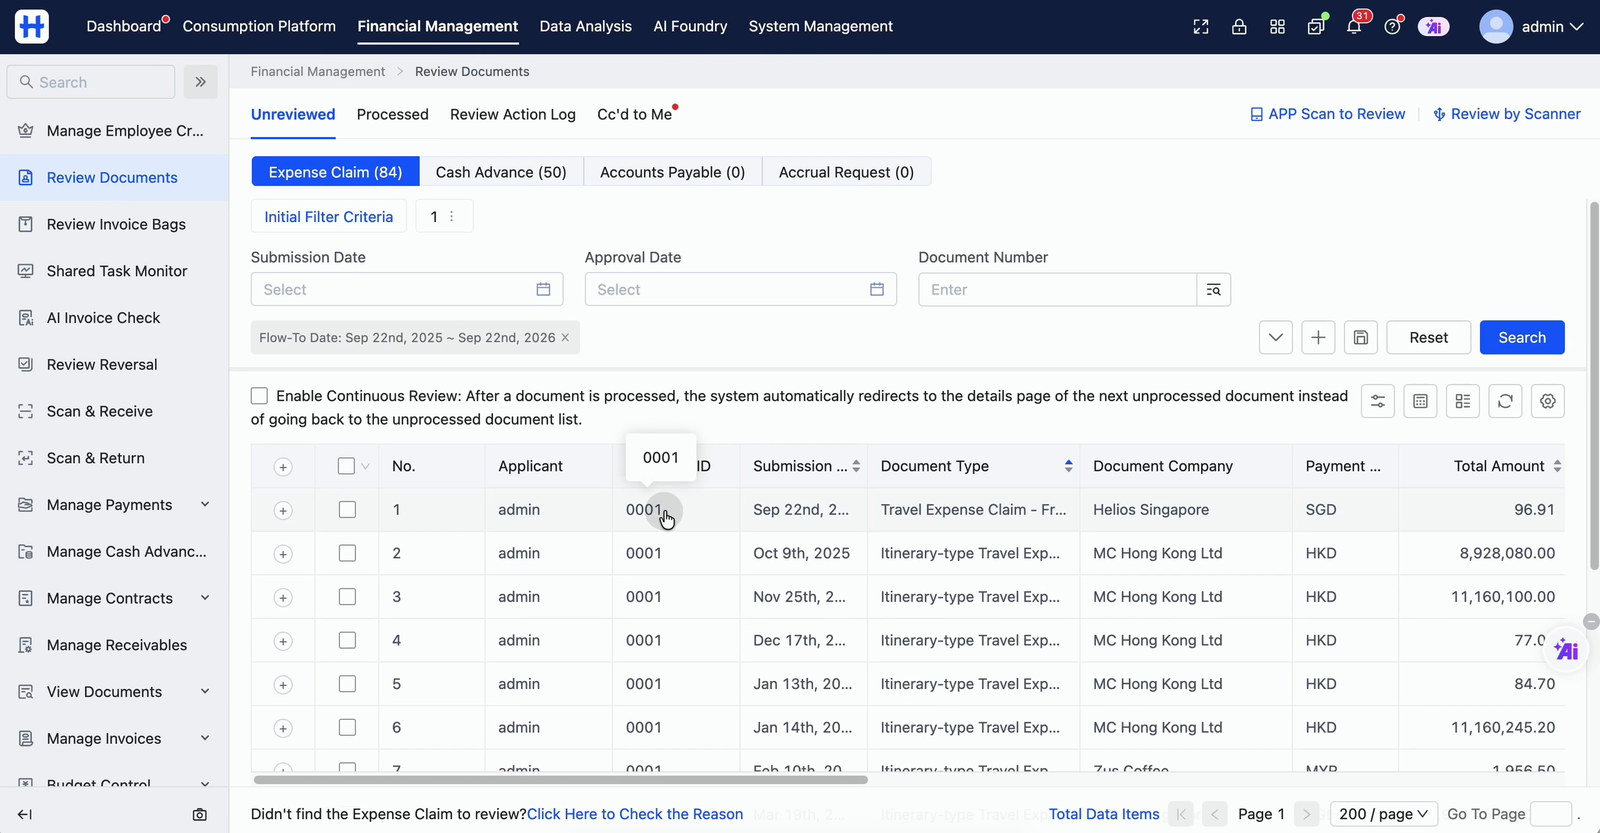
Task: Enable Continuous Review checkbox
Action: click(259, 396)
